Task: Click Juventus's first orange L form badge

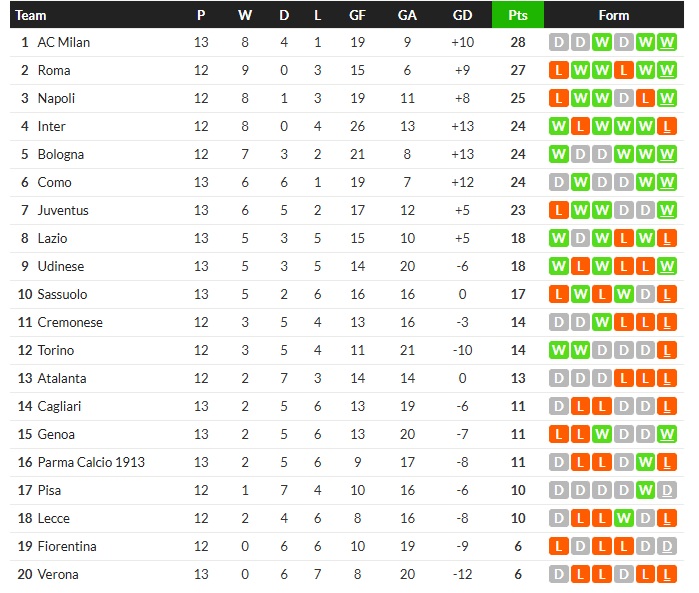Action: point(558,210)
